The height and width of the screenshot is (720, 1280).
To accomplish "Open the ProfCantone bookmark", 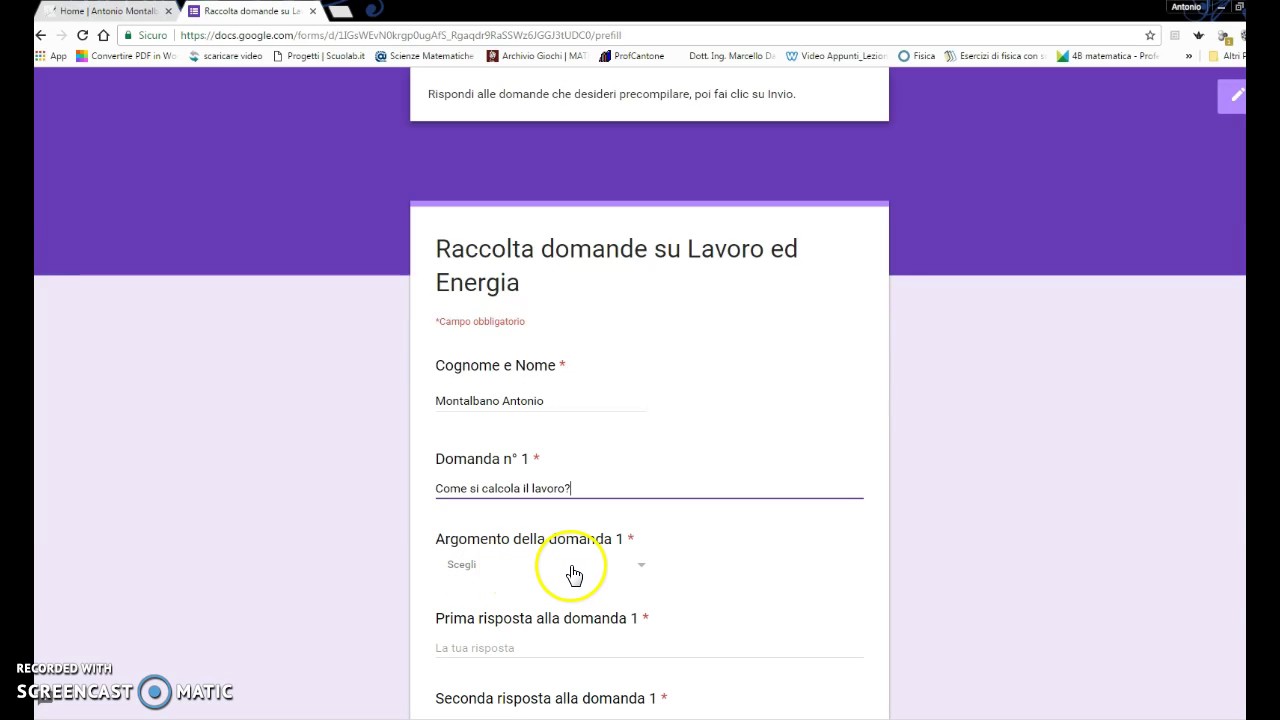I will 631,56.
